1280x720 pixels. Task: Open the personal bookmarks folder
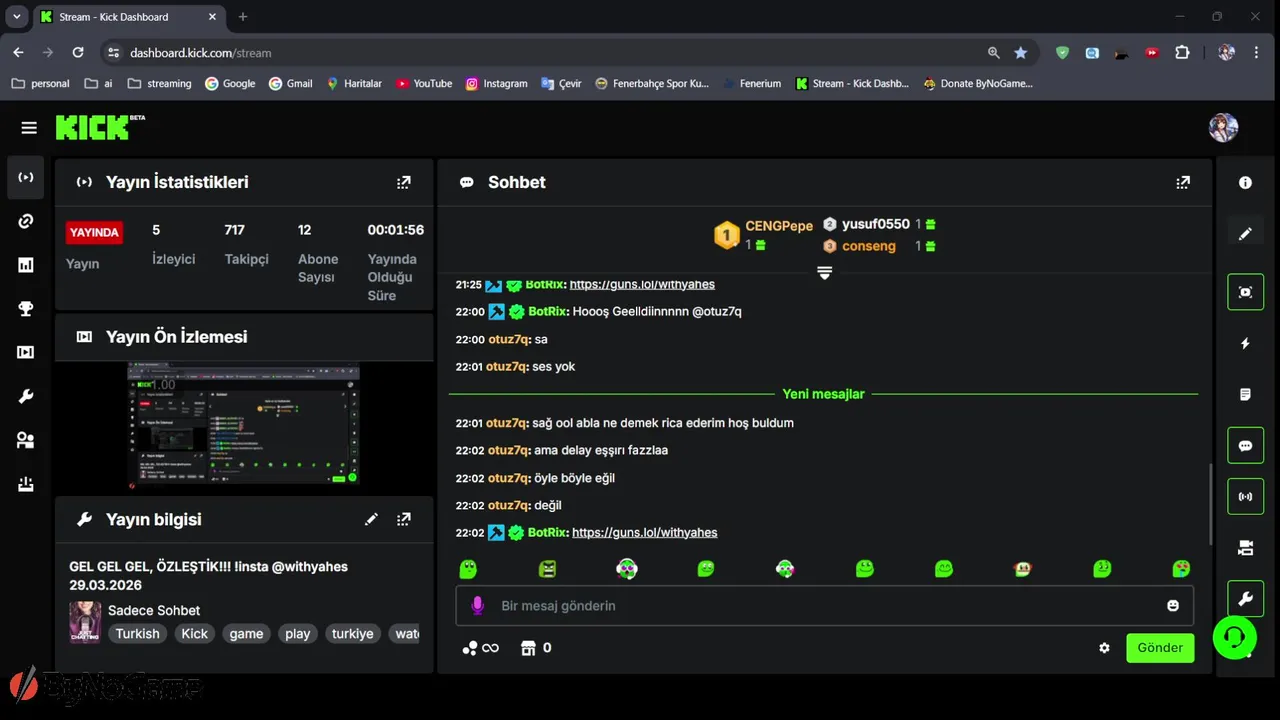(x=40, y=84)
